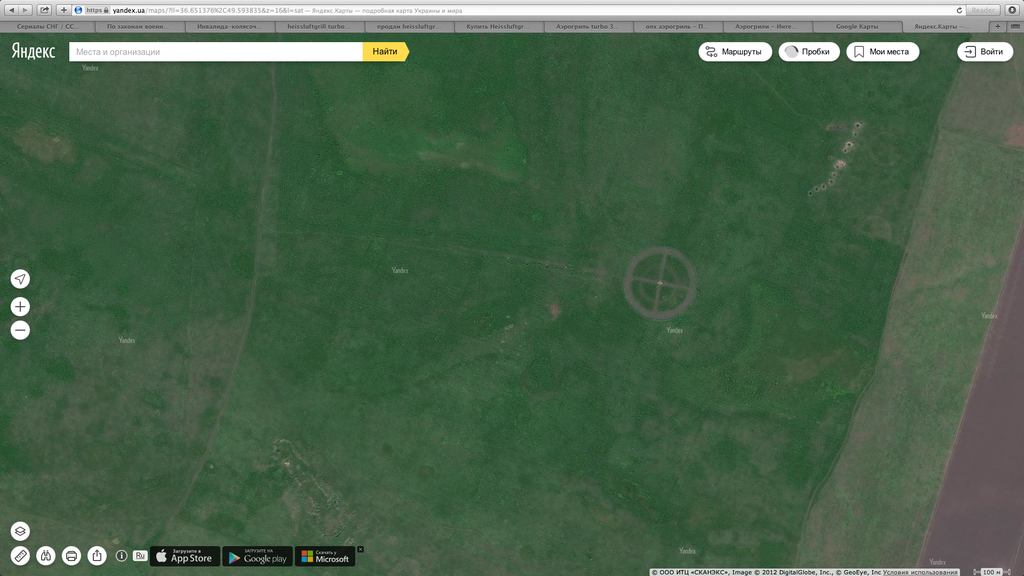Switch to По законам военн... tab
1024x576 pixels.
[x=137, y=26]
